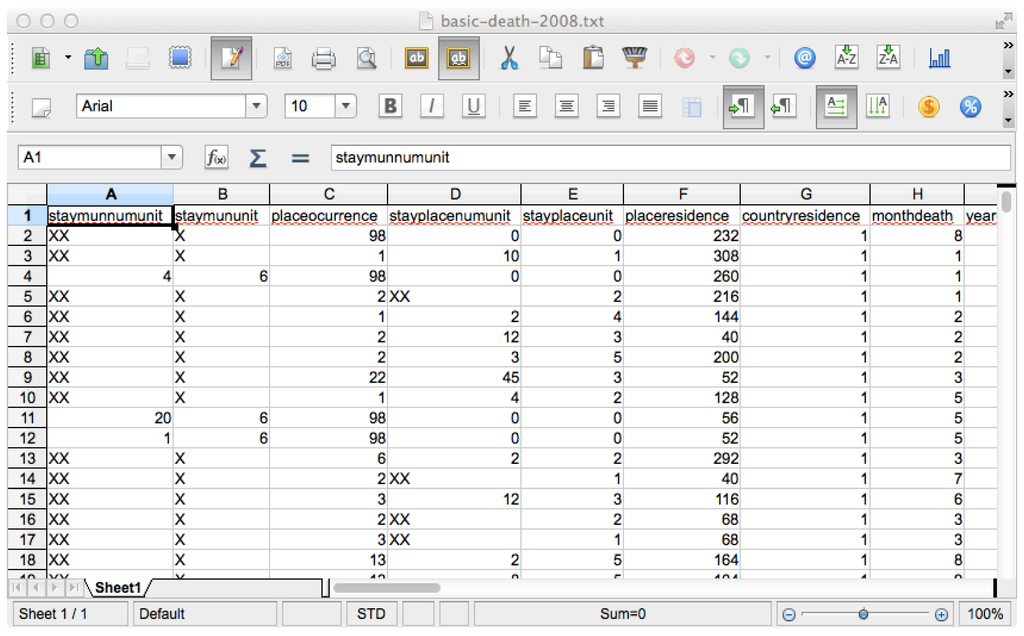This screenshot has height=636, width=1024.
Task: Toggle Underline formatting
Action: pyautogui.click(x=473, y=106)
